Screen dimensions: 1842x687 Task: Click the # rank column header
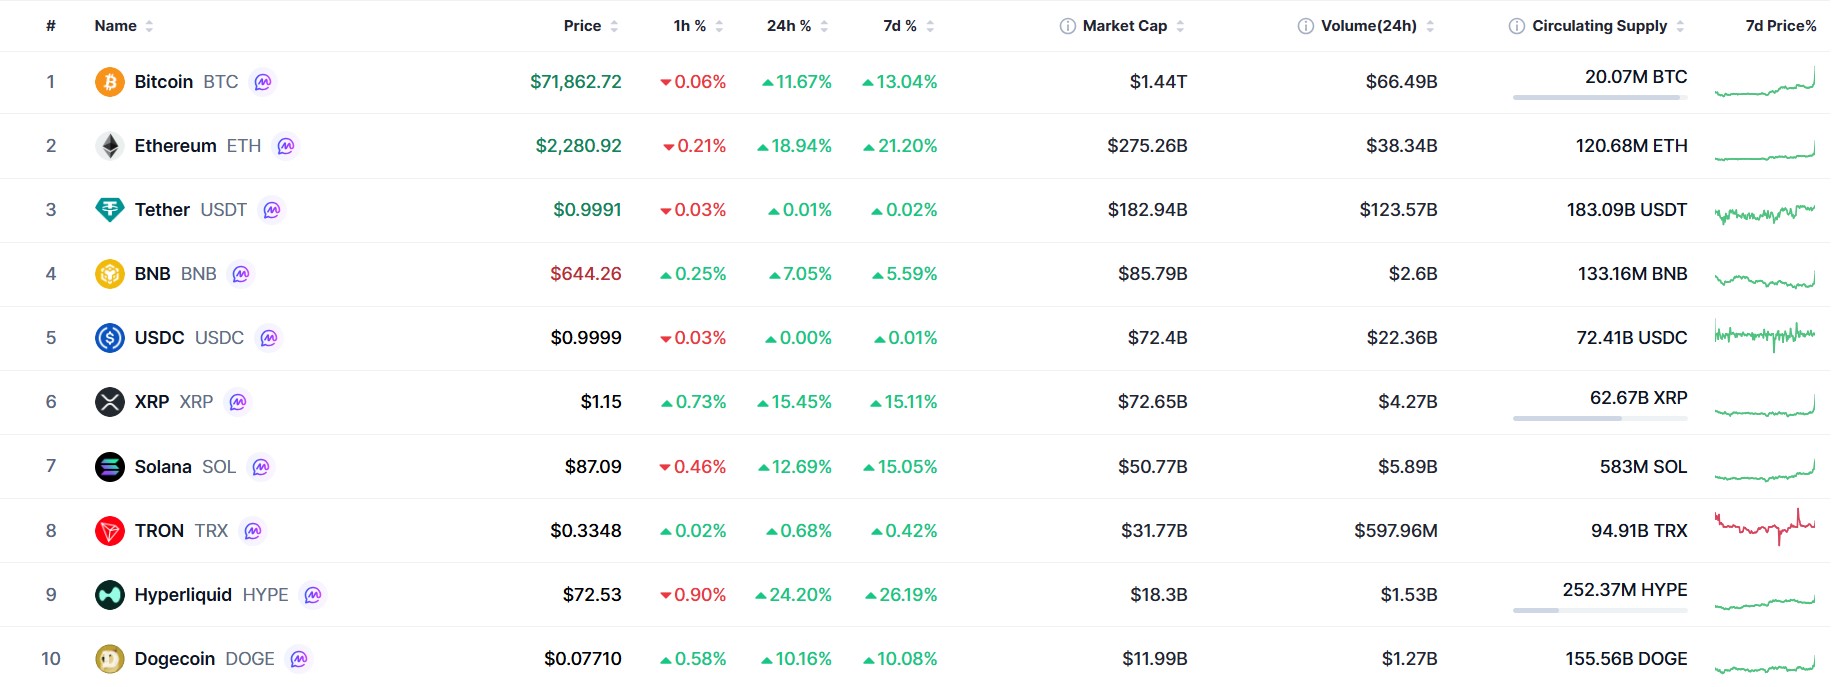click(x=51, y=26)
